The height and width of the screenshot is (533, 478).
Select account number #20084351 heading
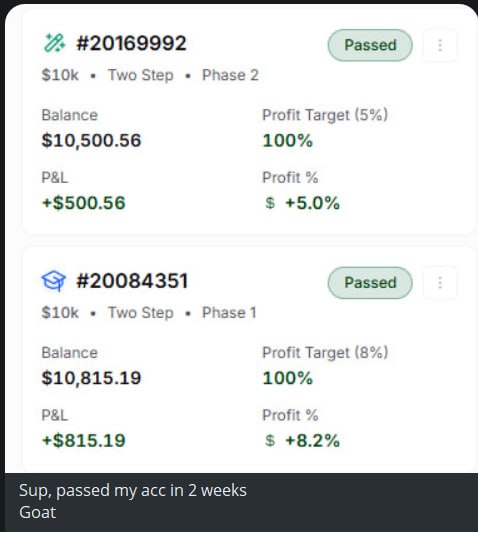pyautogui.click(x=132, y=281)
